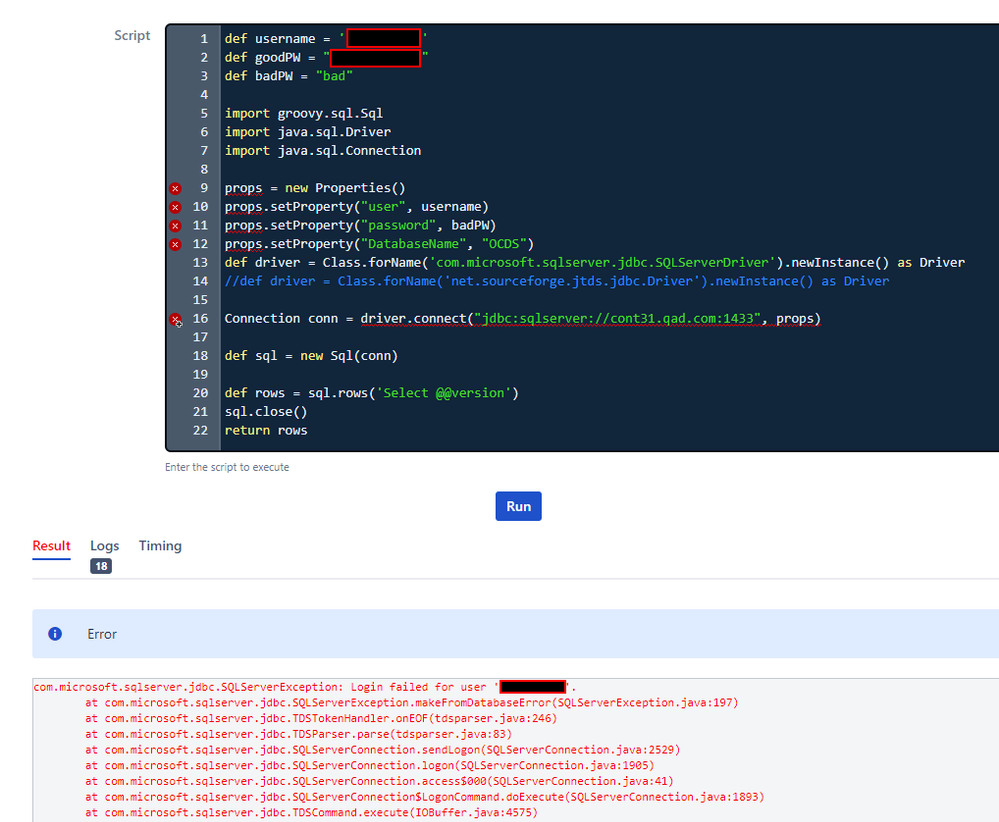Click the error marker on line 12
Screen dimensions: 999x822
tap(175, 244)
